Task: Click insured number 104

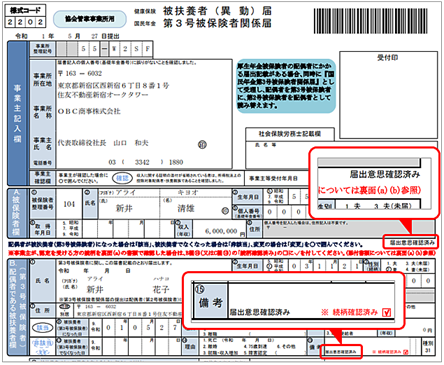Action: (69, 204)
